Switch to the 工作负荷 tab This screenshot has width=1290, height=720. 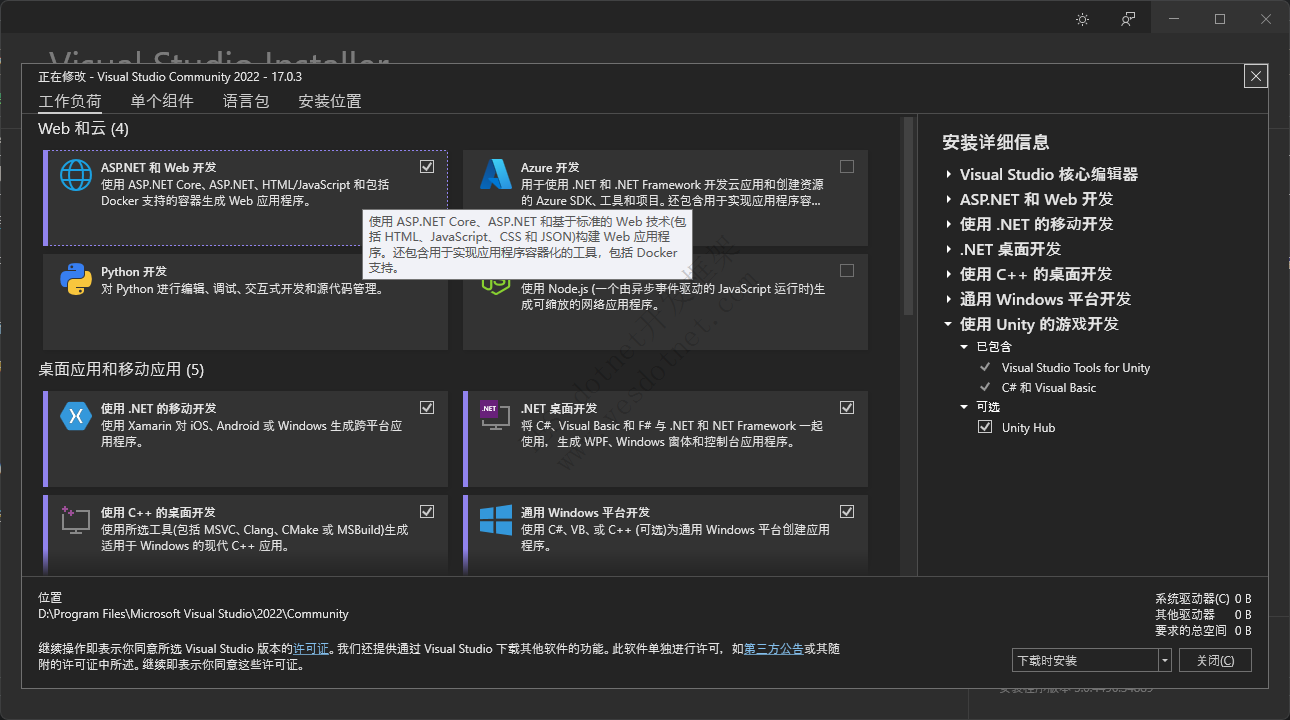(x=70, y=101)
